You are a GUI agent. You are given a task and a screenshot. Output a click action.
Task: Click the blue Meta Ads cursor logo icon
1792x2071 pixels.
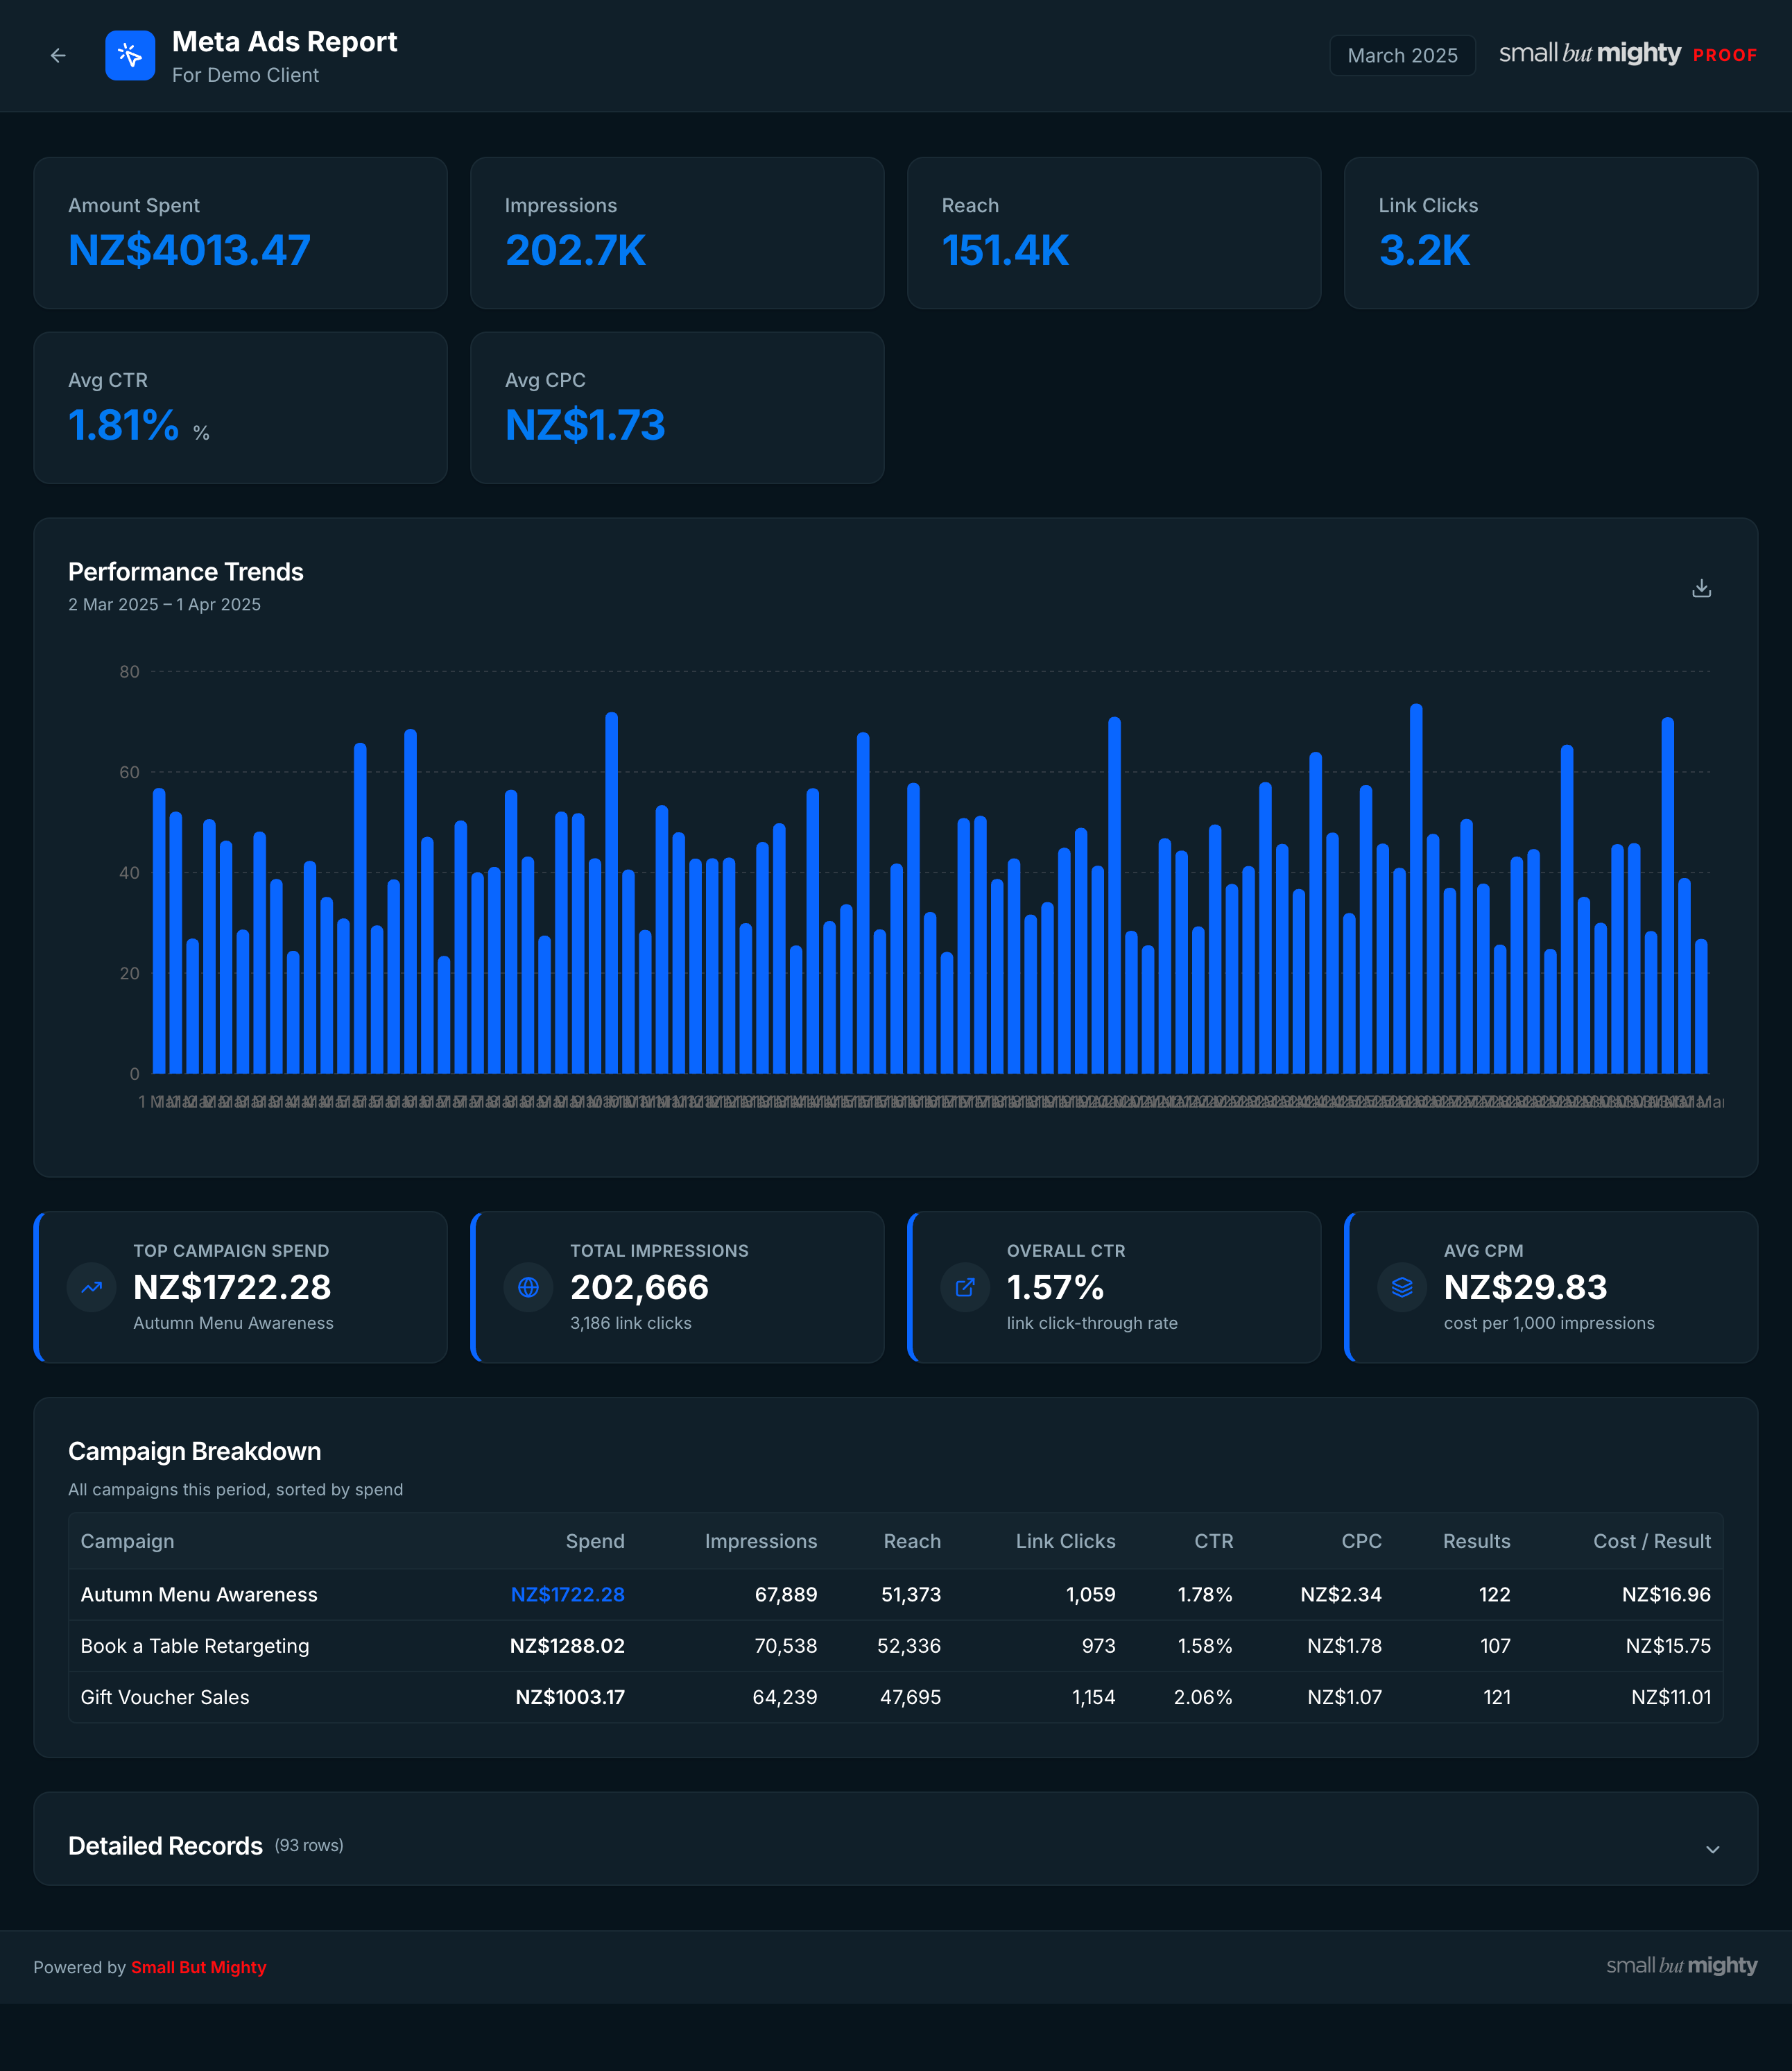pos(130,56)
